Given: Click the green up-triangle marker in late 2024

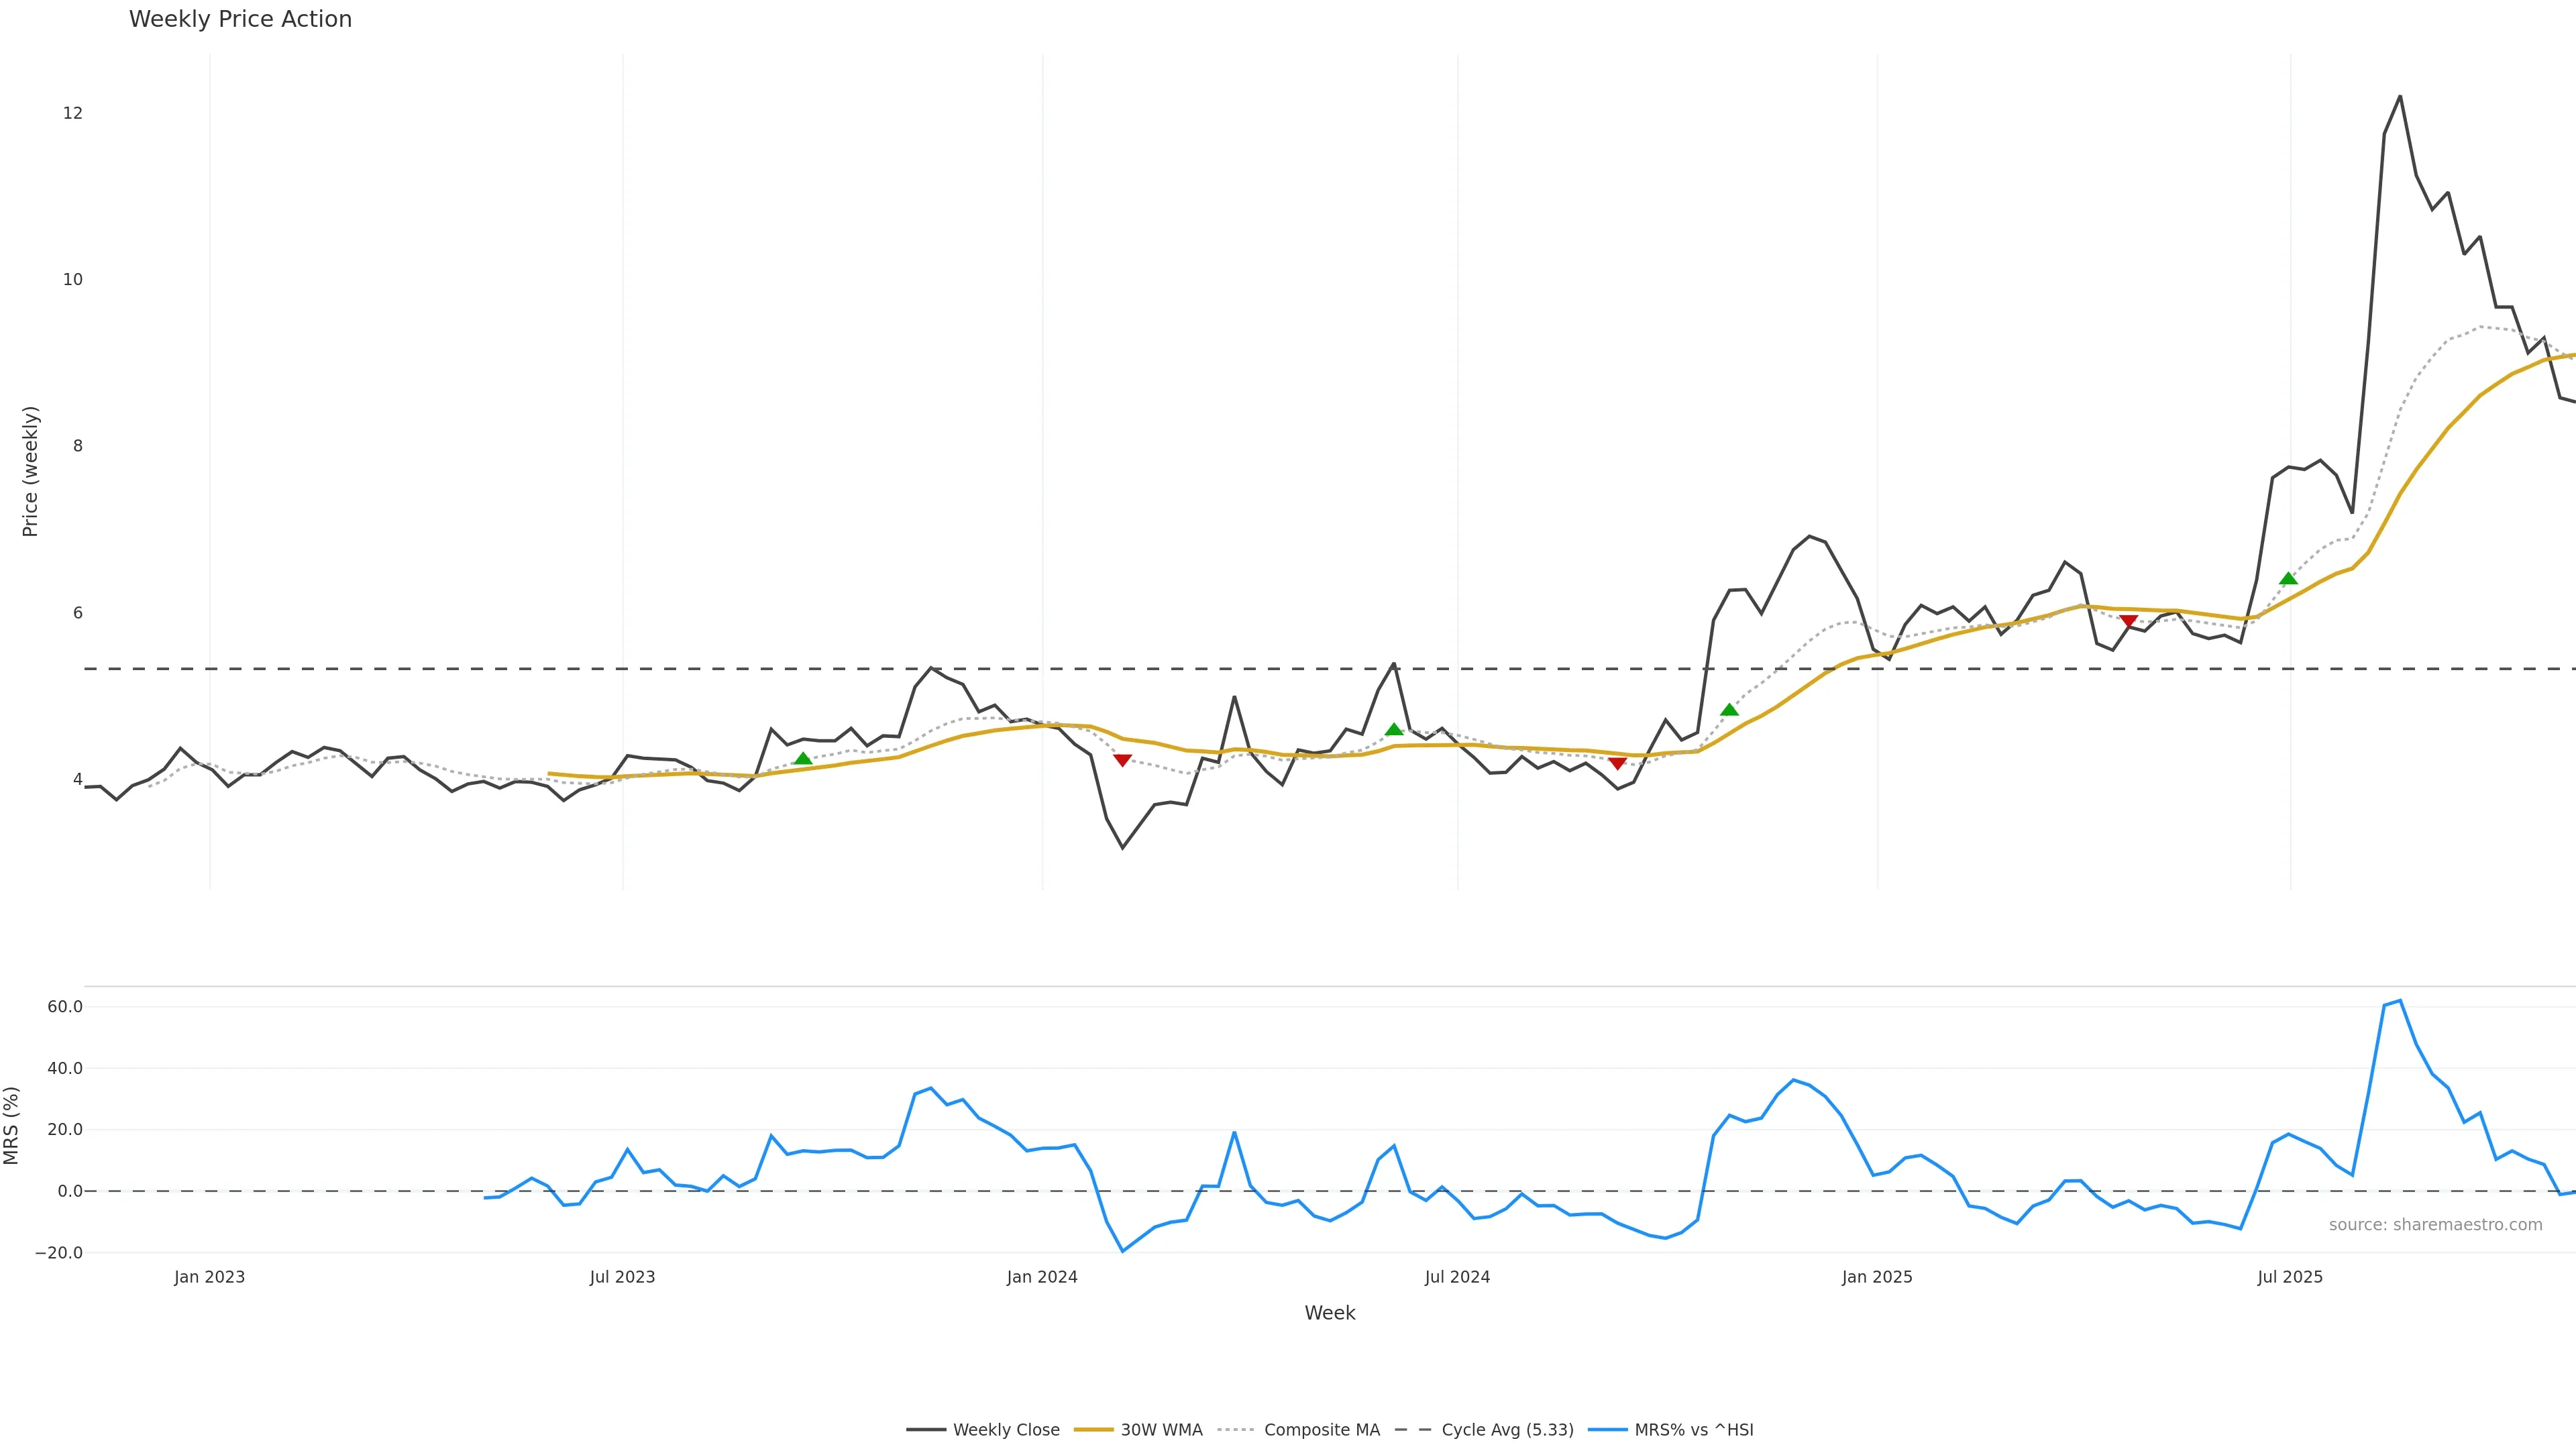Looking at the screenshot, I should pos(1729,710).
